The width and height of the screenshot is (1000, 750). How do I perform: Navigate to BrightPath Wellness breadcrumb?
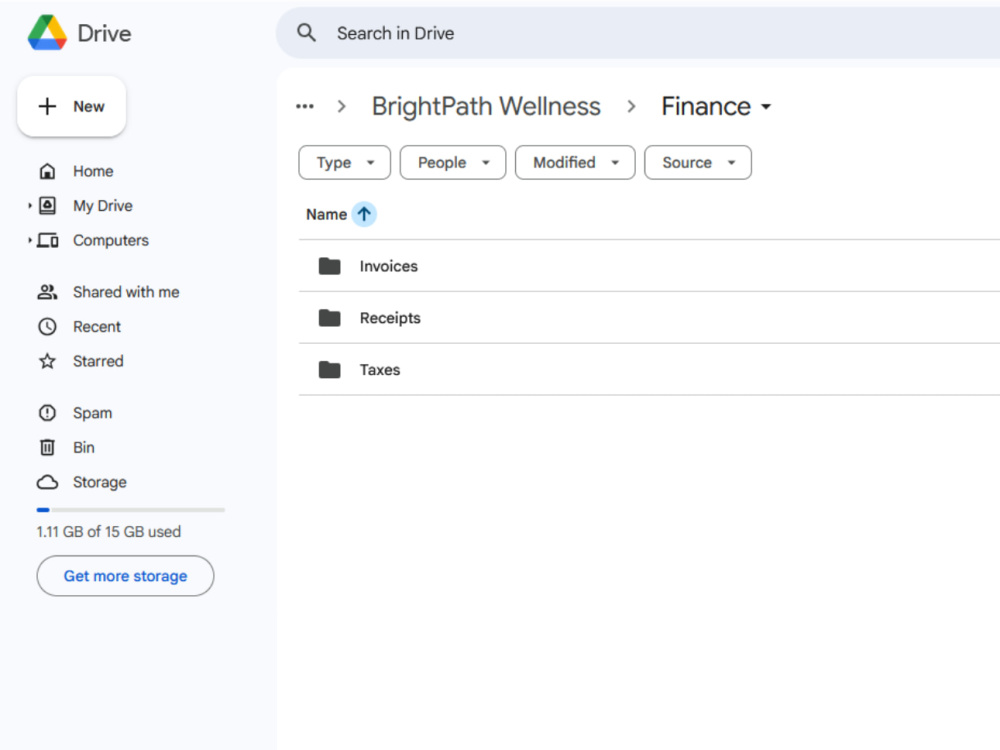(x=486, y=107)
